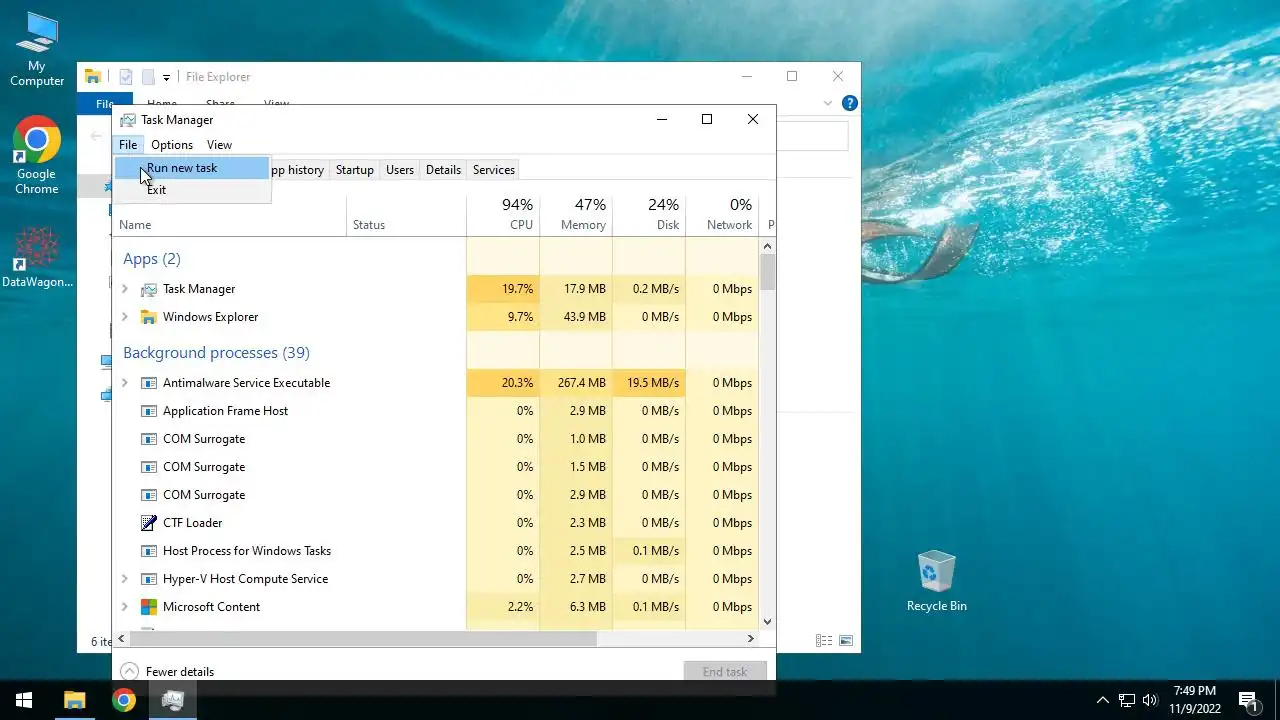1280x720 pixels.
Task: Click the Antimalware Service Executable icon
Action: (x=149, y=383)
